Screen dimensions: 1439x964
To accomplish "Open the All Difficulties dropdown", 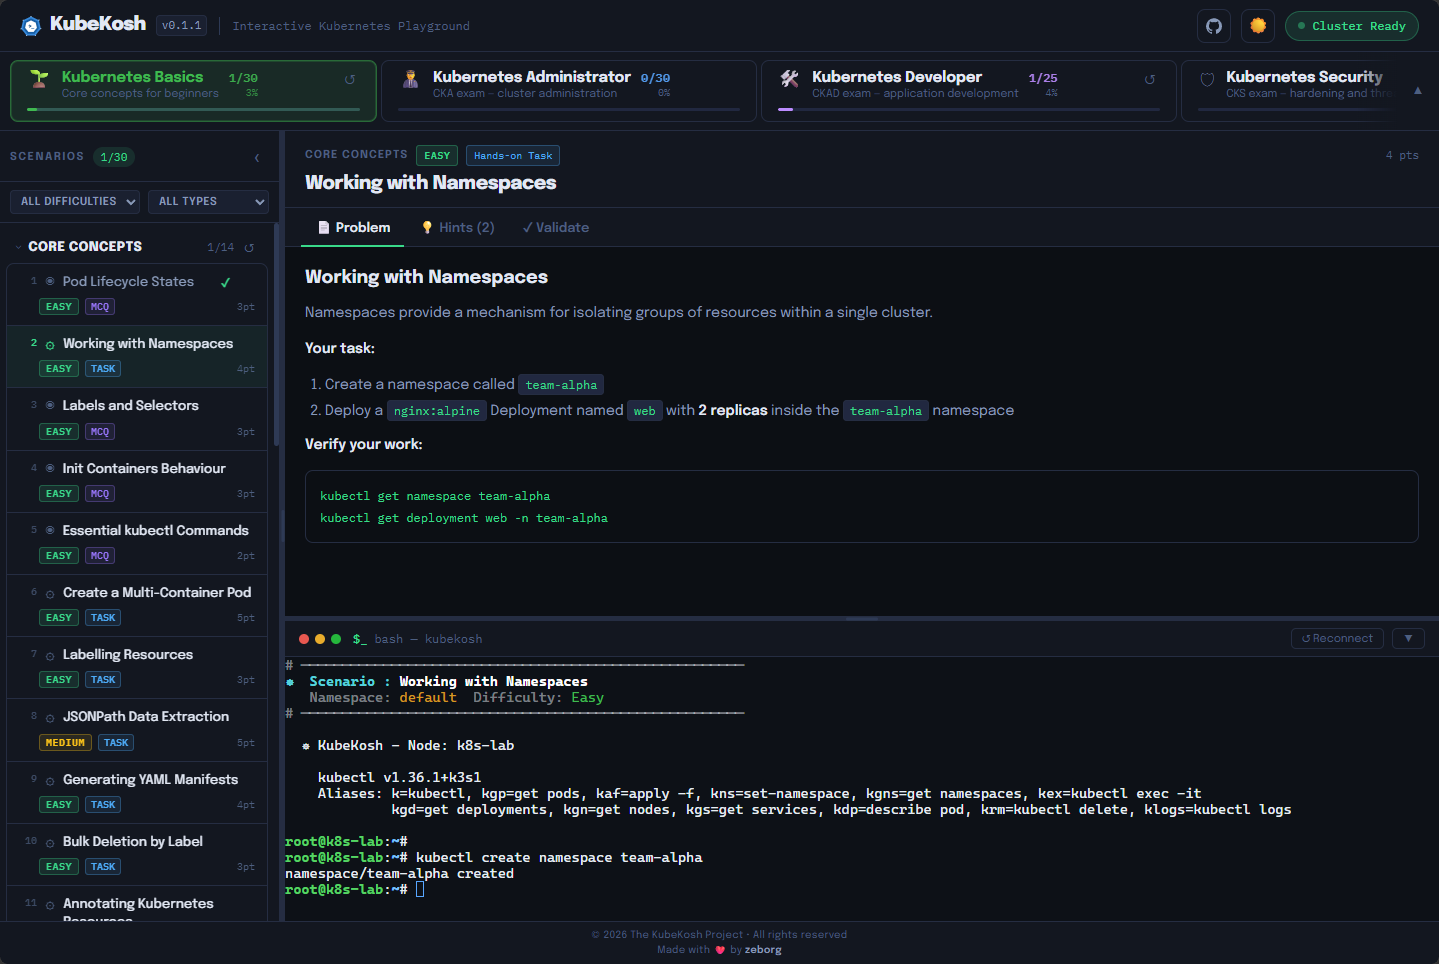I will click(75, 202).
